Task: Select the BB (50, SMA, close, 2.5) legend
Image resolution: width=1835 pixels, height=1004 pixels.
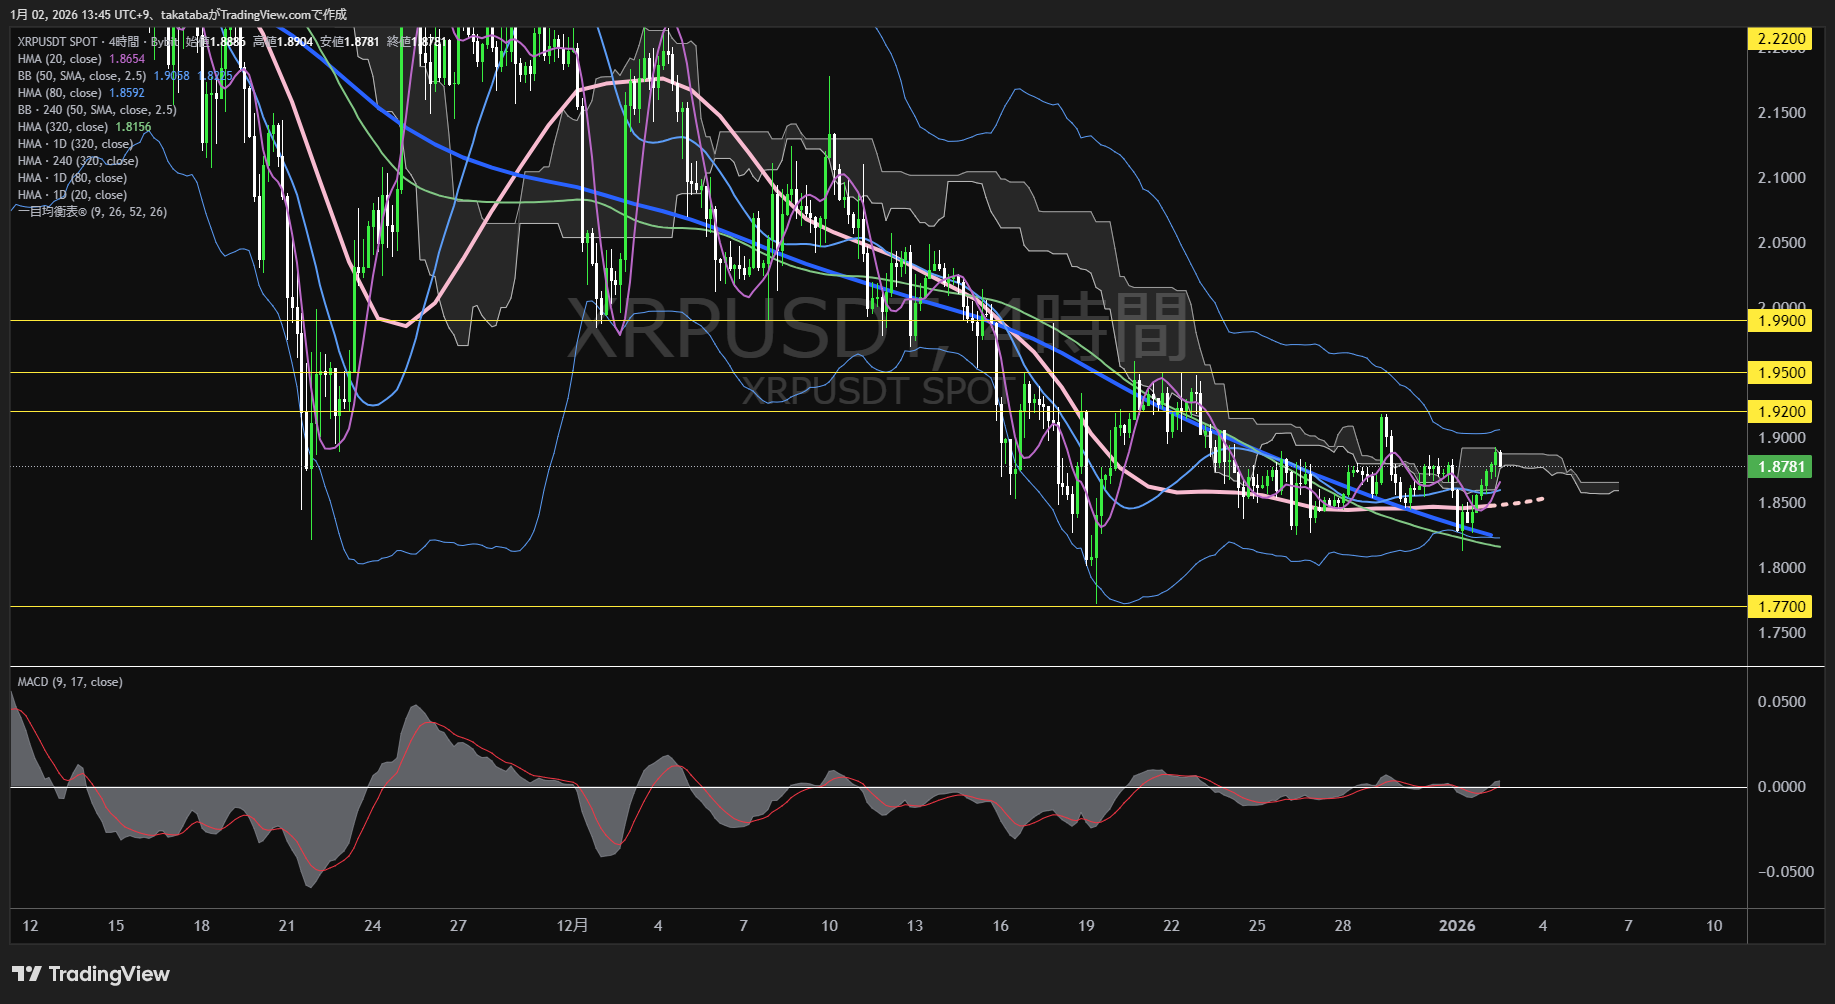Action: point(82,76)
